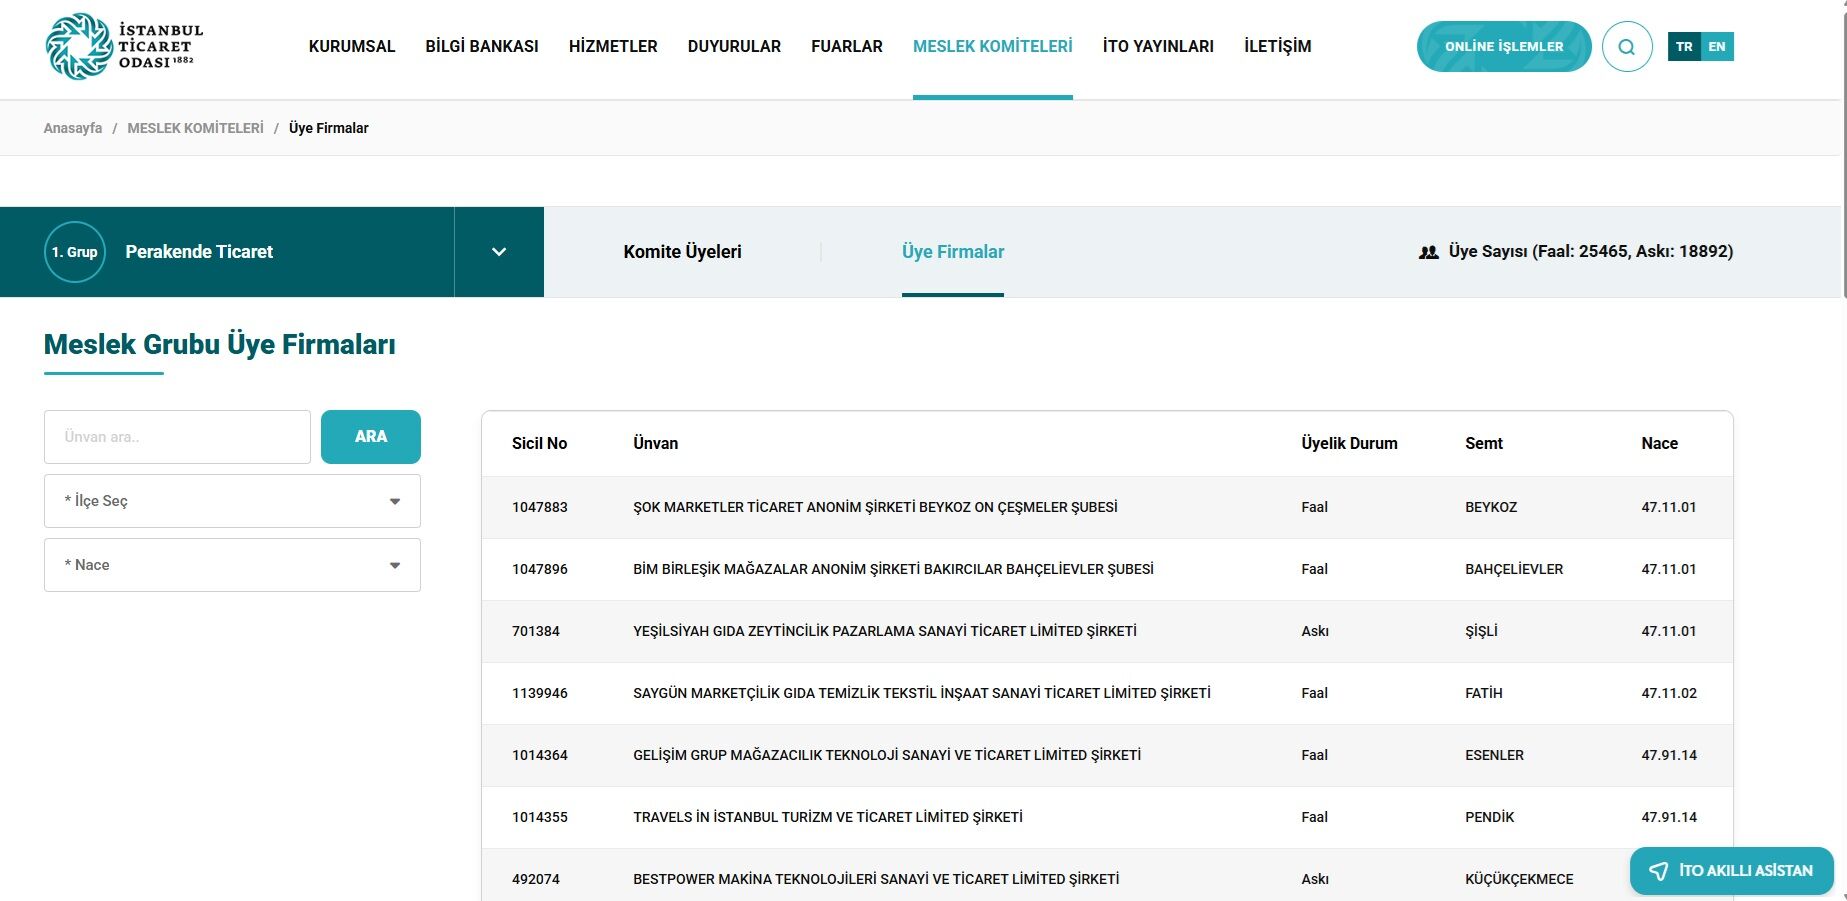Click the ARA search button
The image size is (1847, 901).
coord(371,437)
